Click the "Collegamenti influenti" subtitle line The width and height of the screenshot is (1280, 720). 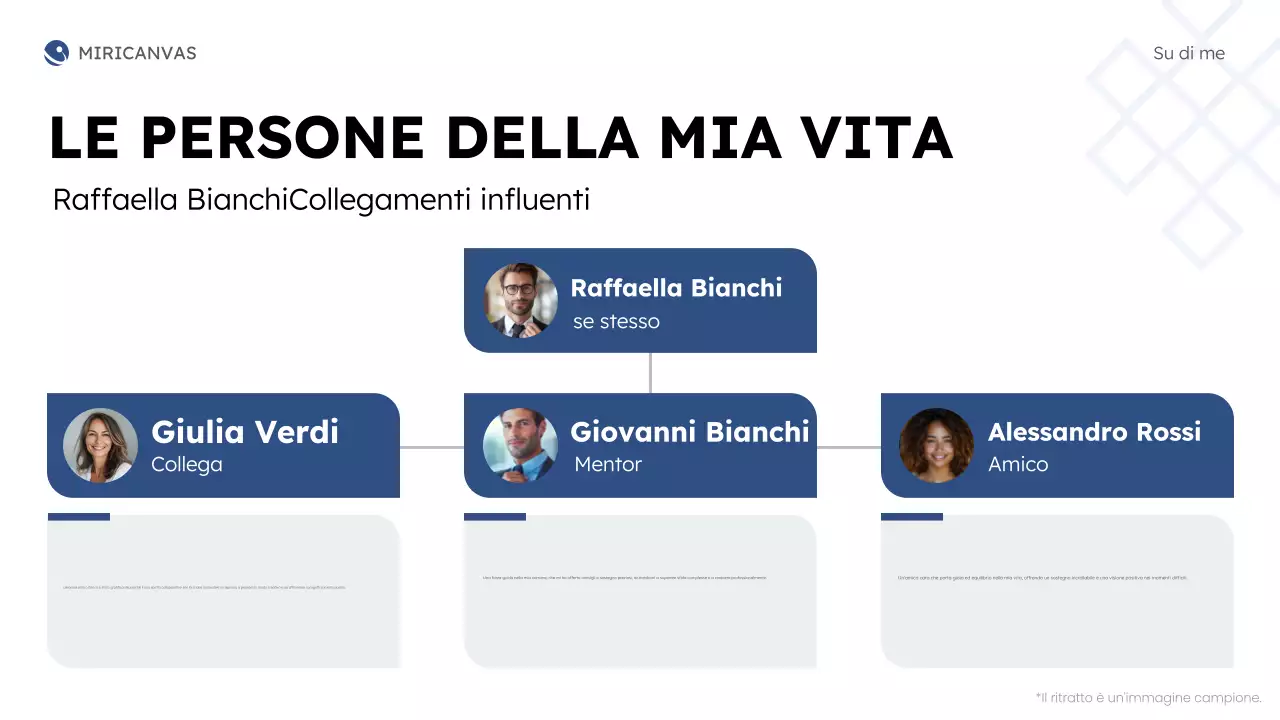click(x=321, y=200)
